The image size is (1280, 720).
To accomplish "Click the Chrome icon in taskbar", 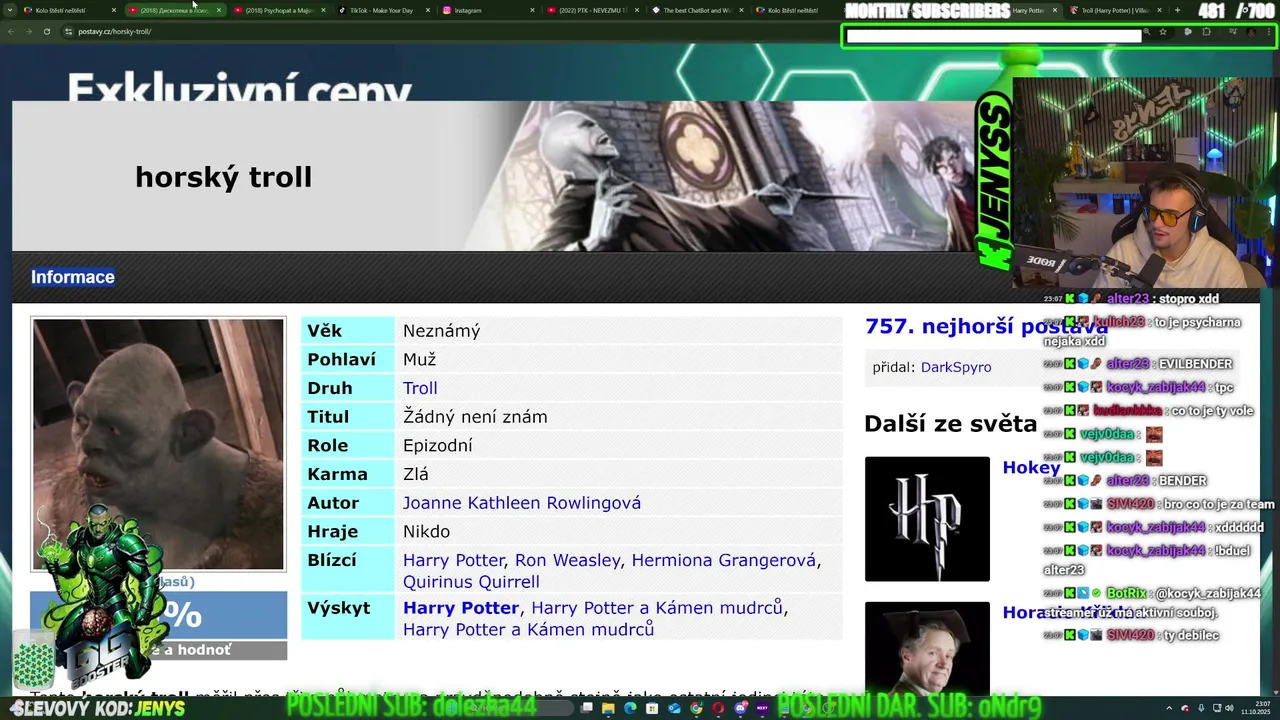I will point(696,708).
